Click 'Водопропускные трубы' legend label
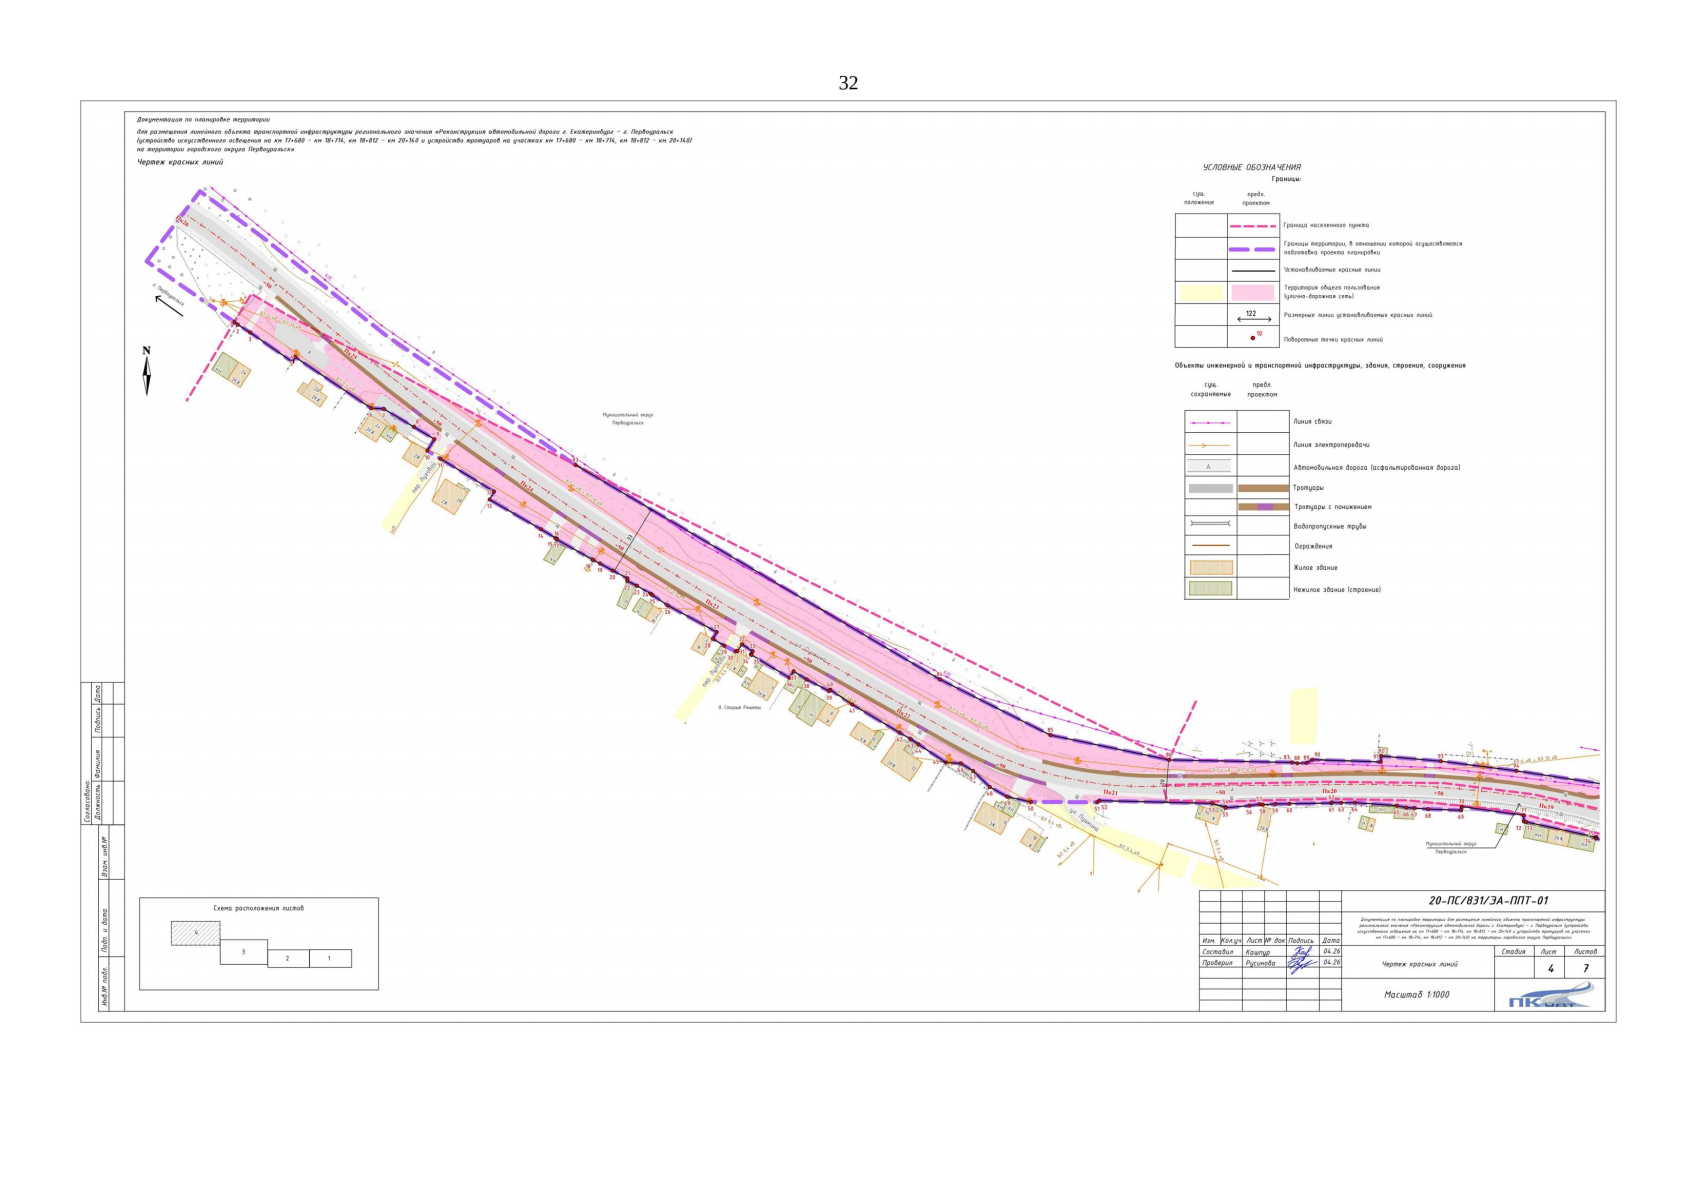 1329,526
